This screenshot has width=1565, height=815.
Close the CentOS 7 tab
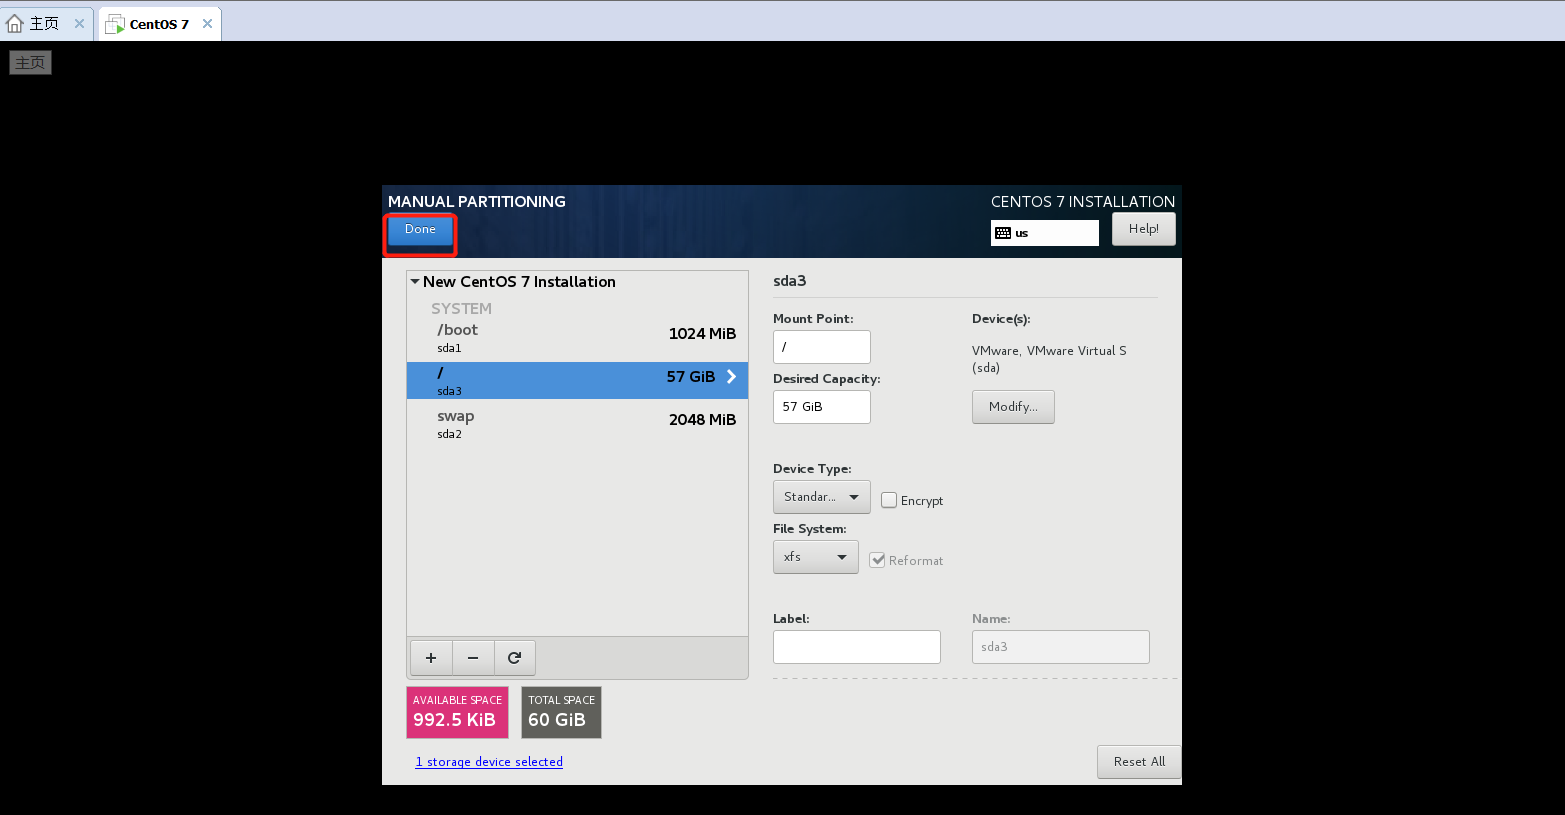[207, 24]
